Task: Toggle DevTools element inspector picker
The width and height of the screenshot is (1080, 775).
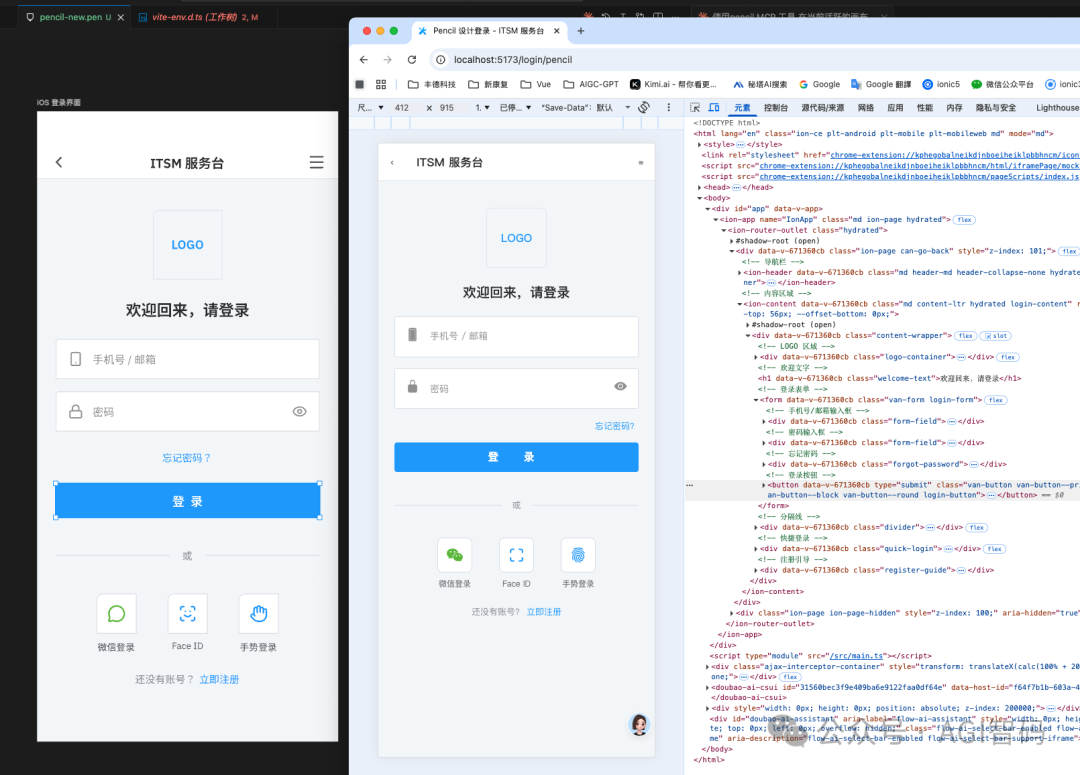Action: click(695, 107)
